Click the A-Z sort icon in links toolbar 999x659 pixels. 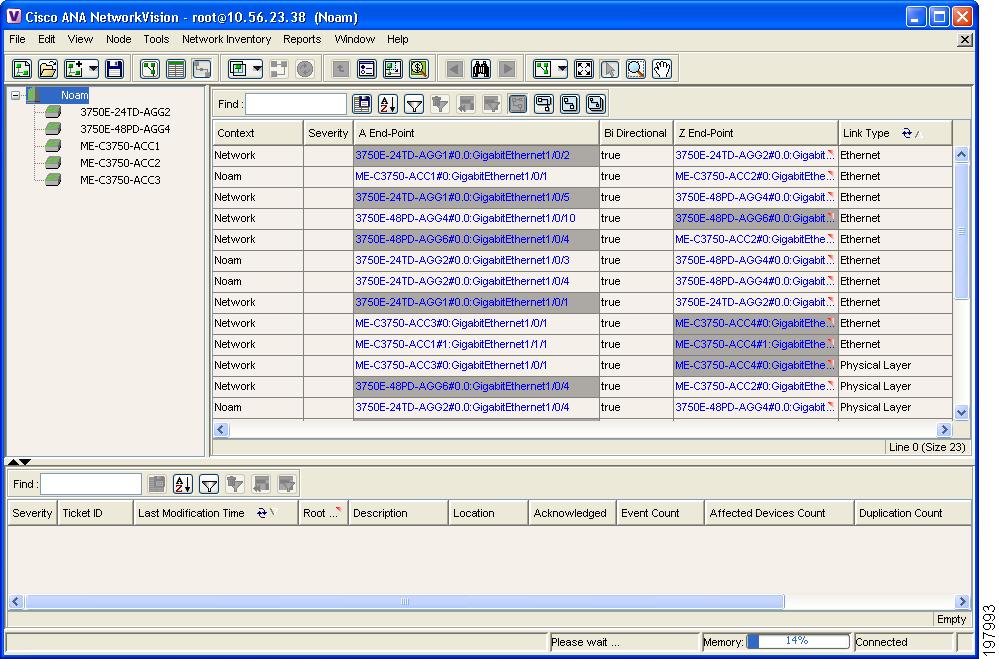(x=388, y=104)
